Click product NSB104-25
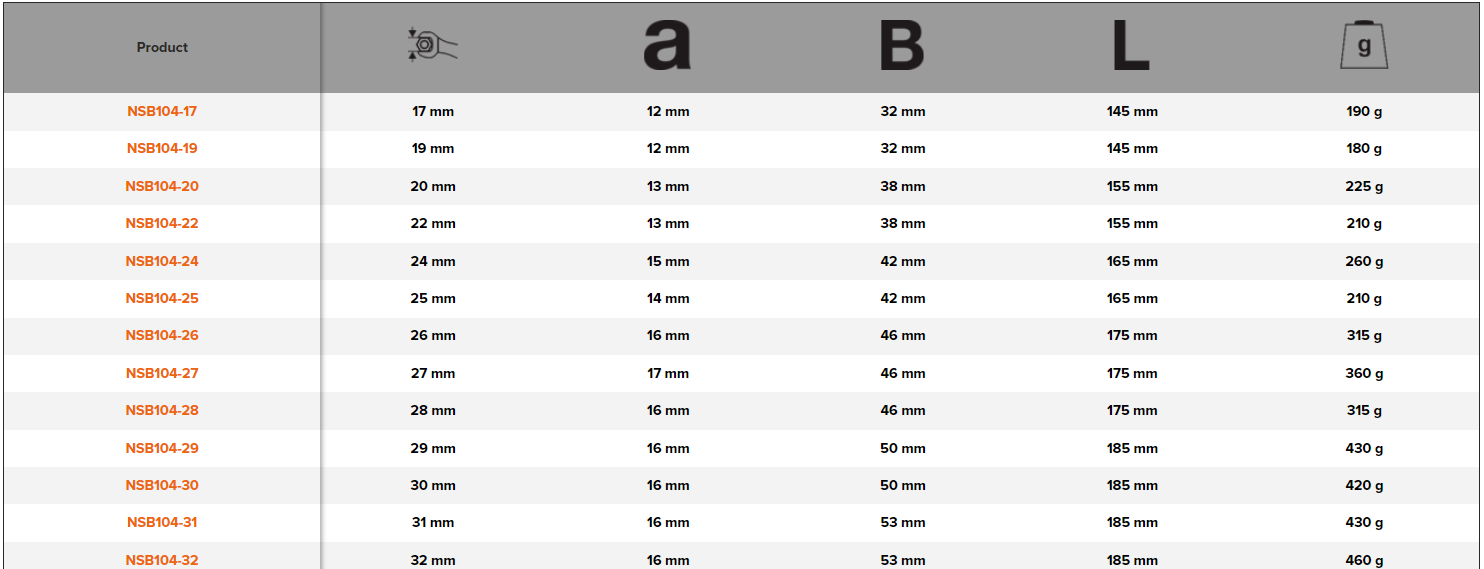 (x=162, y=298)
